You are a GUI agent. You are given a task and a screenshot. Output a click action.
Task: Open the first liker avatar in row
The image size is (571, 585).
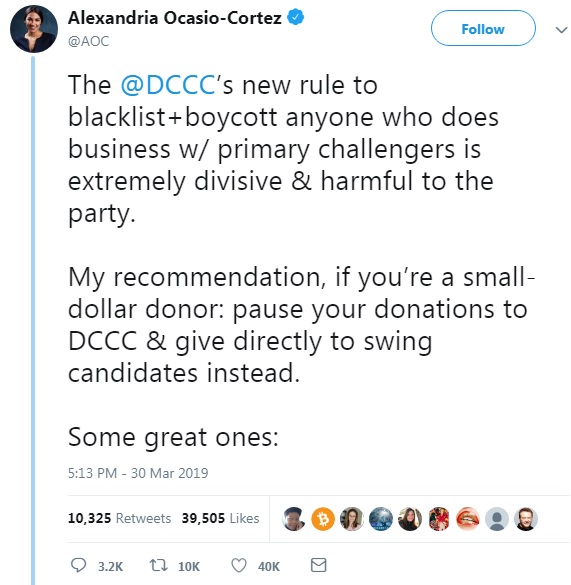pos(294,519)
